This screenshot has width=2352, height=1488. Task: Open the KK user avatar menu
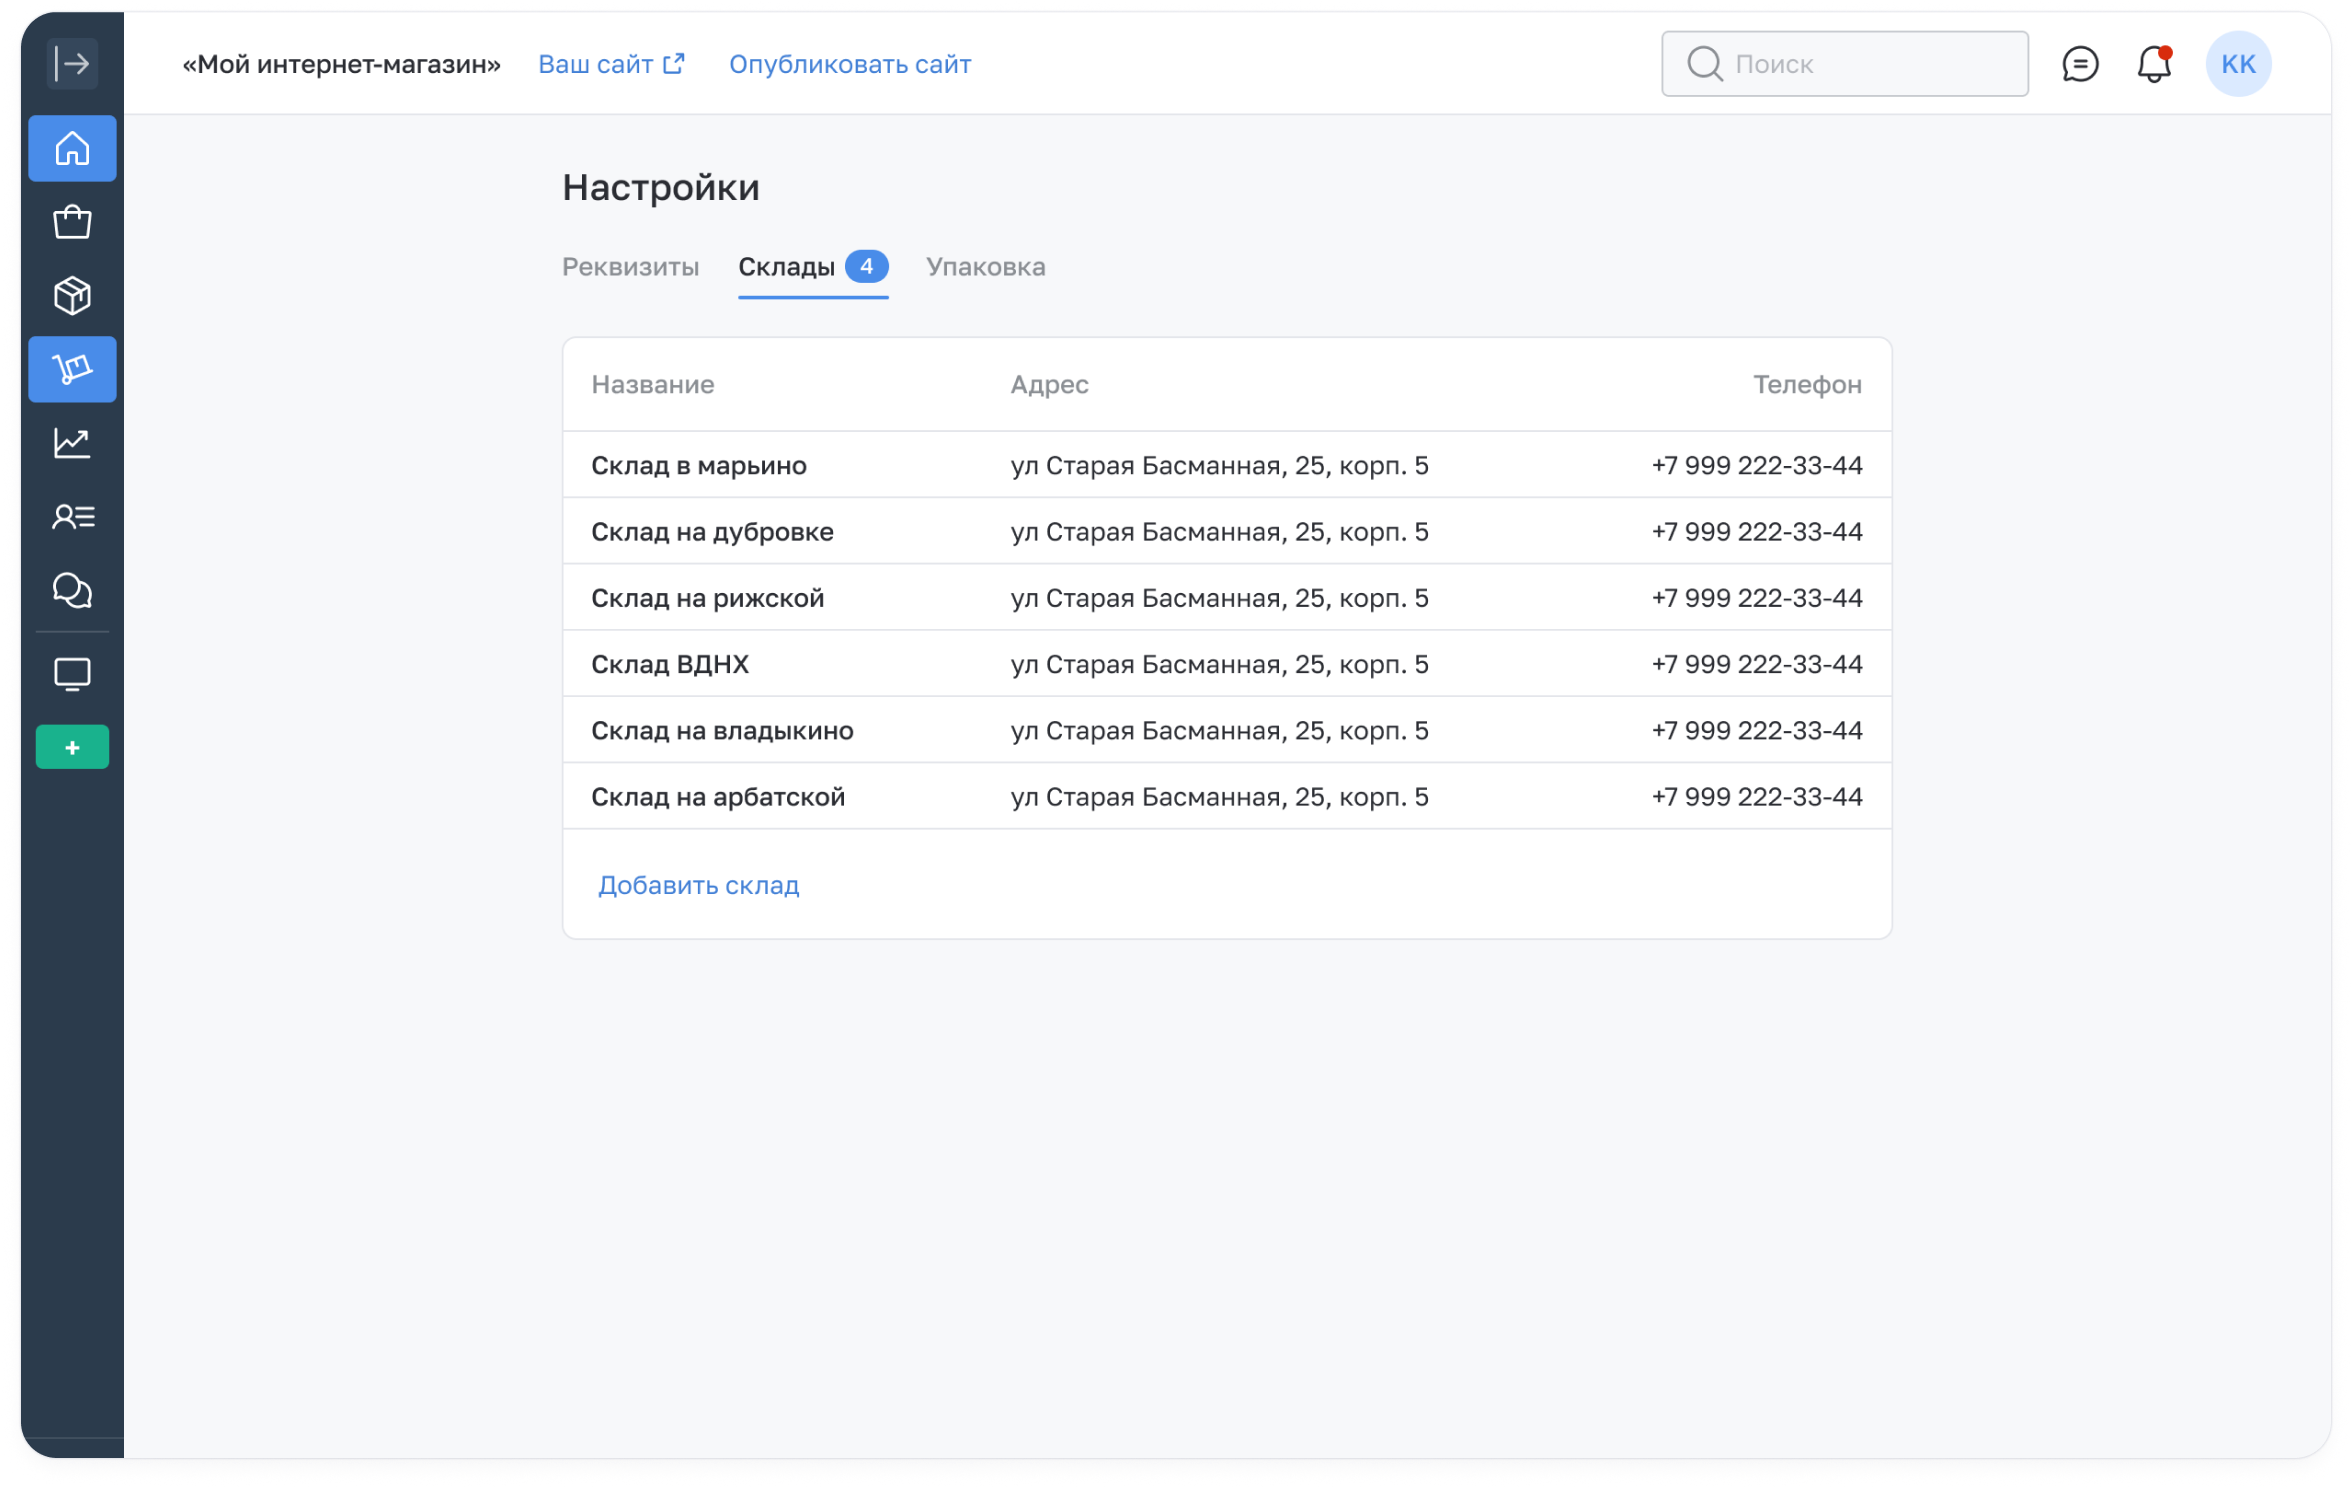click(x=2238, y=64)
